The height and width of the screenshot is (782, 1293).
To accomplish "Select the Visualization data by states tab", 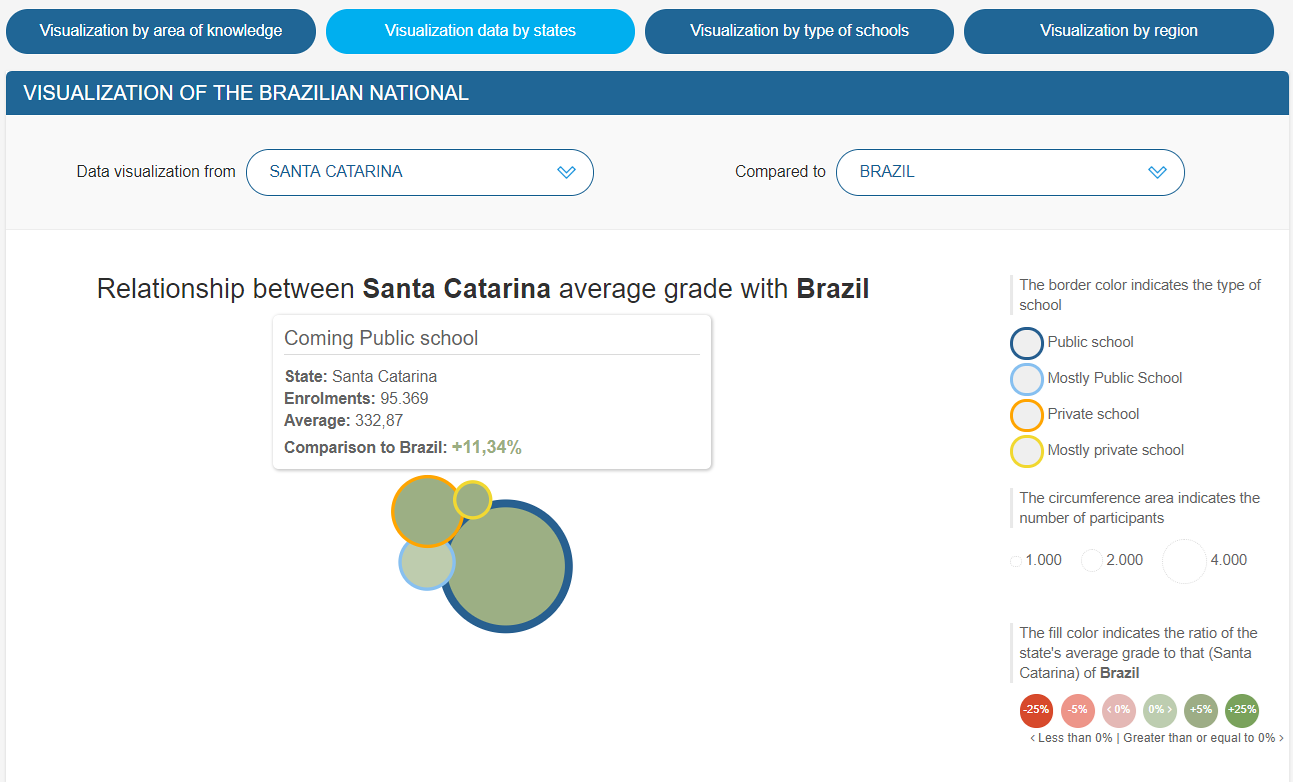I will point(480,31).
